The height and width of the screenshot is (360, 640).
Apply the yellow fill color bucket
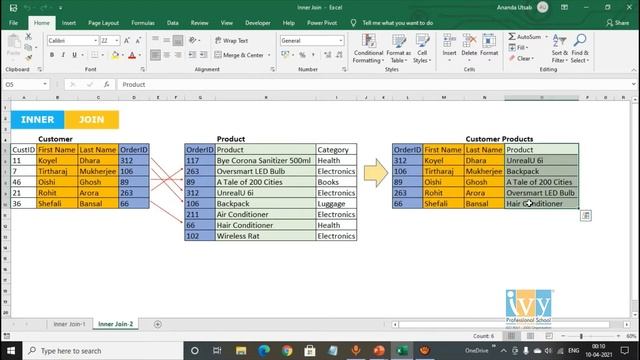[x=115, y=55]
